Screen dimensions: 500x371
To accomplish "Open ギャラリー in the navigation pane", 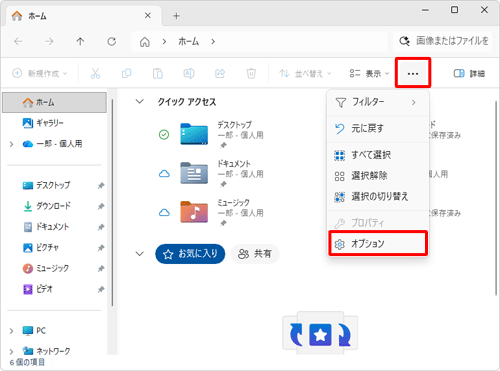I will click(43, 123).
